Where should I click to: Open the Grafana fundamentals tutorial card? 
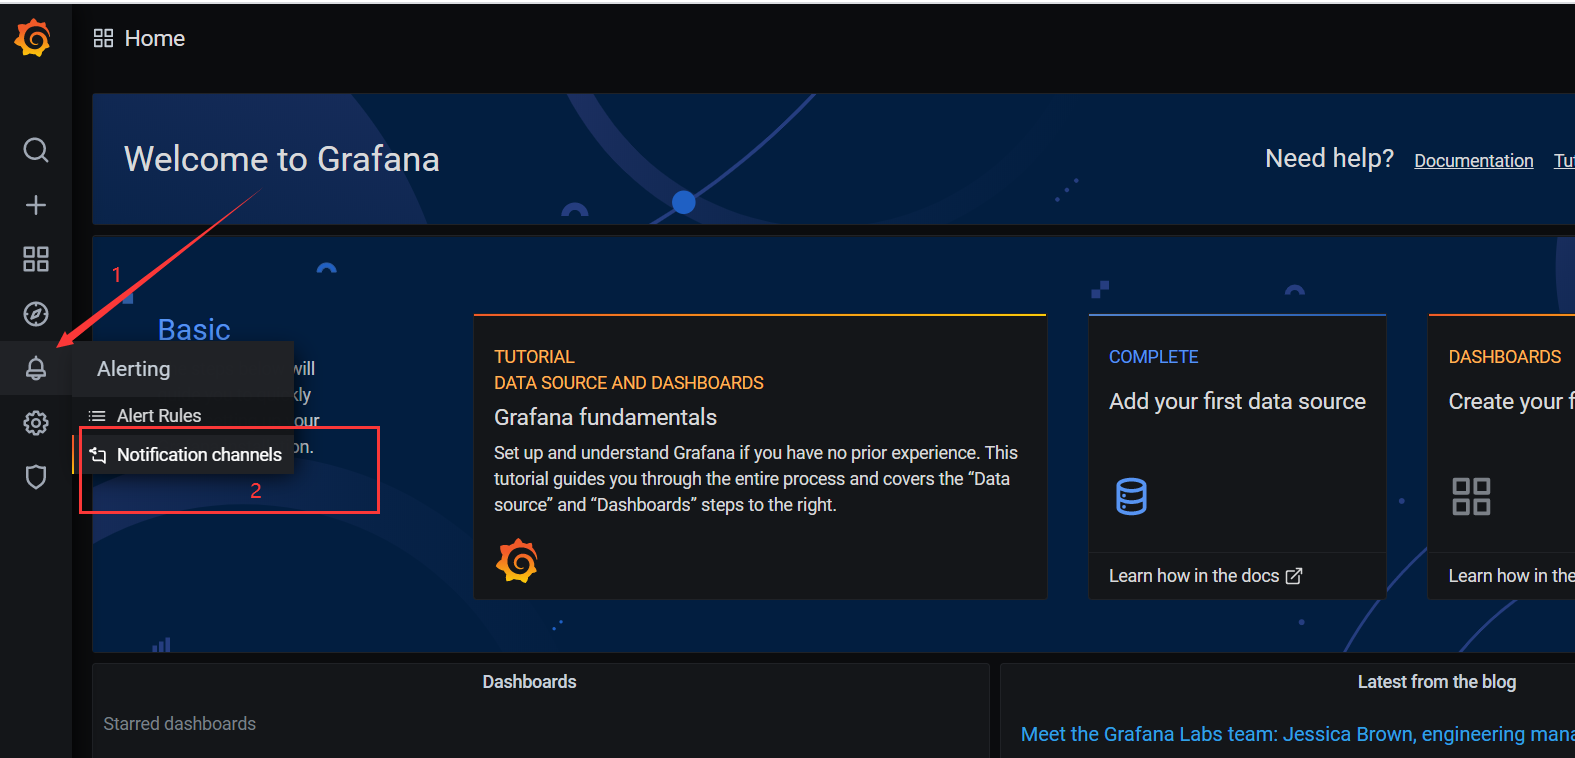click(x=605, y=417)
